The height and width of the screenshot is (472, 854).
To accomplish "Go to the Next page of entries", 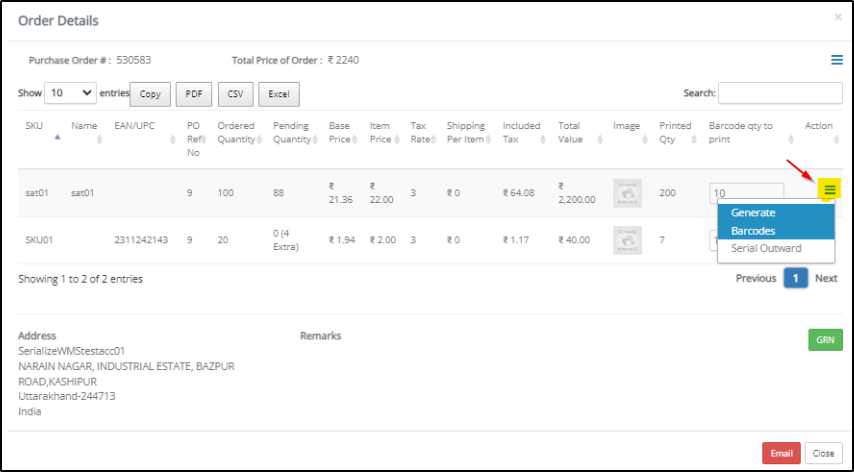I will coord(825,278).
